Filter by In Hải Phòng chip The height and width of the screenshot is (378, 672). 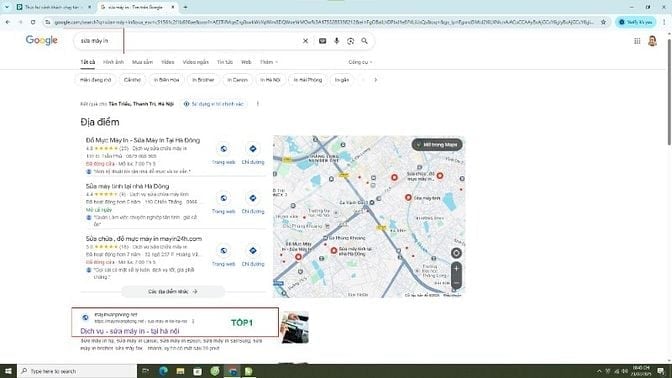click(x=308, y=80)
